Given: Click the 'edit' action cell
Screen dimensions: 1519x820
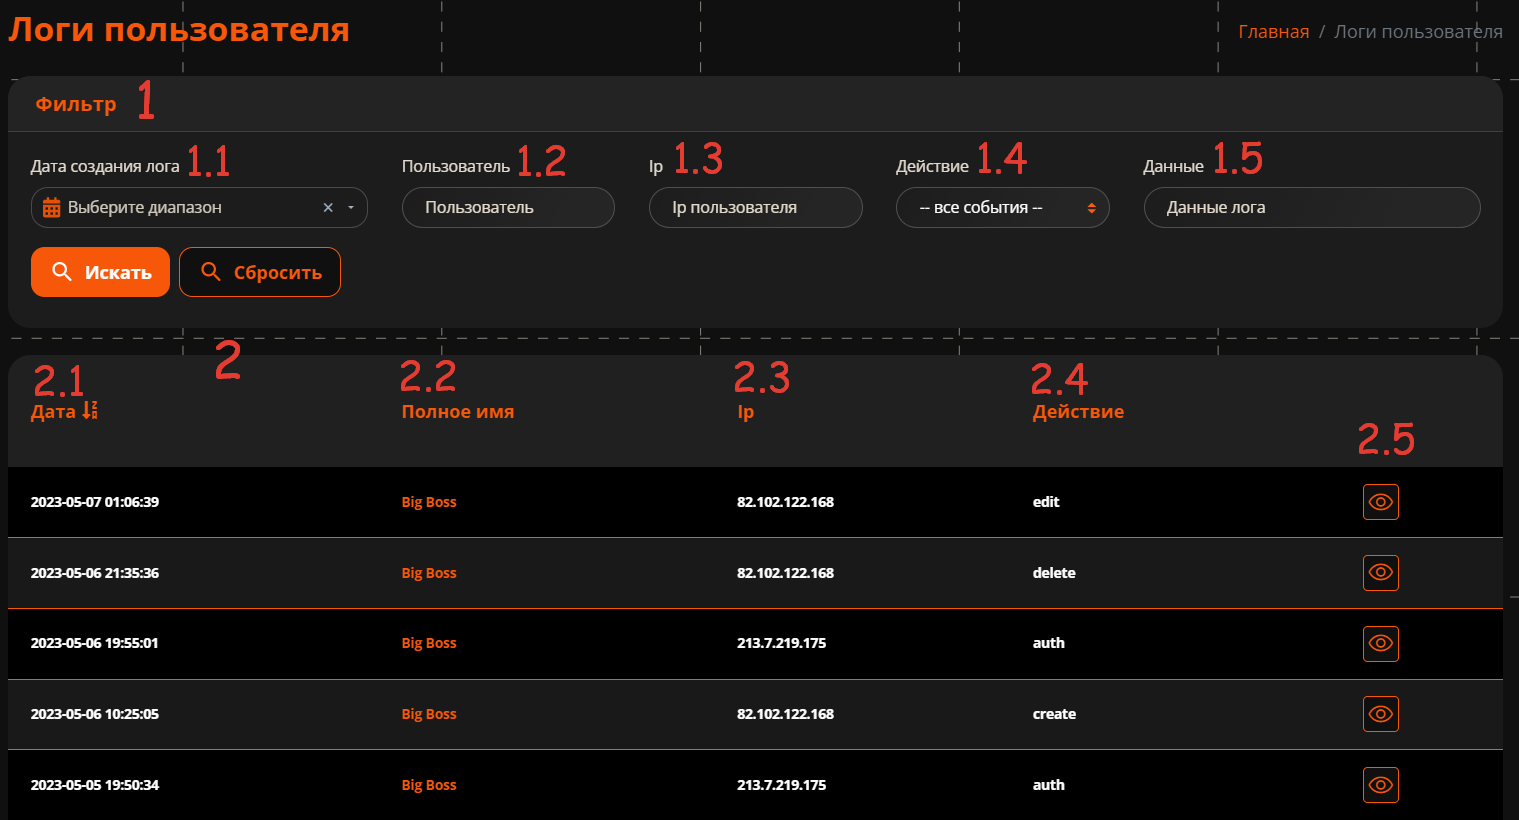Looking at the screenshot, I should coord(1046,502).
